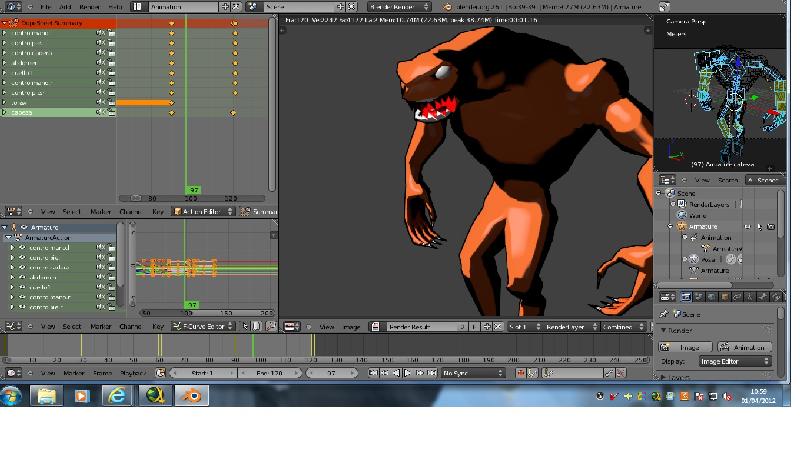Open the Display Image Editor dropdown
The height and width of the screenshot is (452, 800).
coord(735,361)
